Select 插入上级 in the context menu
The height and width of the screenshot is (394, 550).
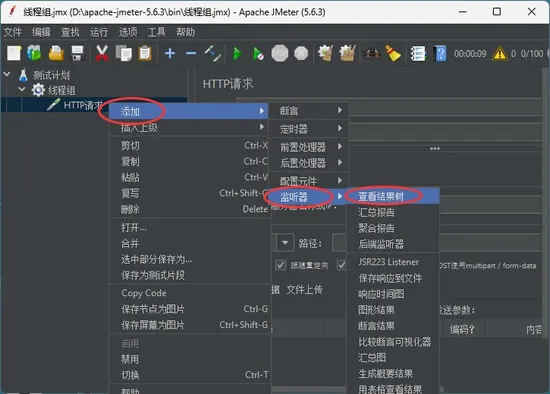pos(189,127)
